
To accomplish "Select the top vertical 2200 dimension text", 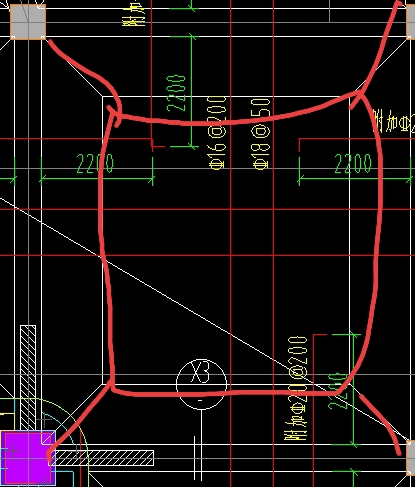I will 176,93.
